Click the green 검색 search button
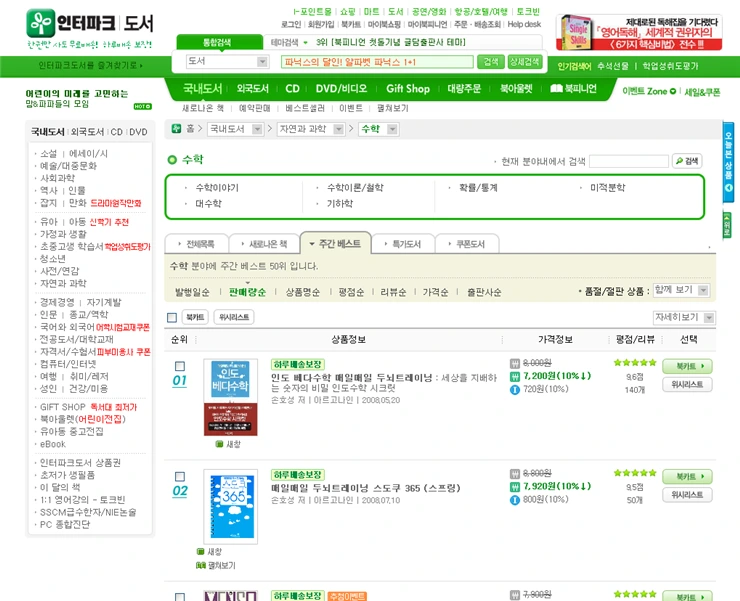Viewport: 740px width, 601px height. 491,62
